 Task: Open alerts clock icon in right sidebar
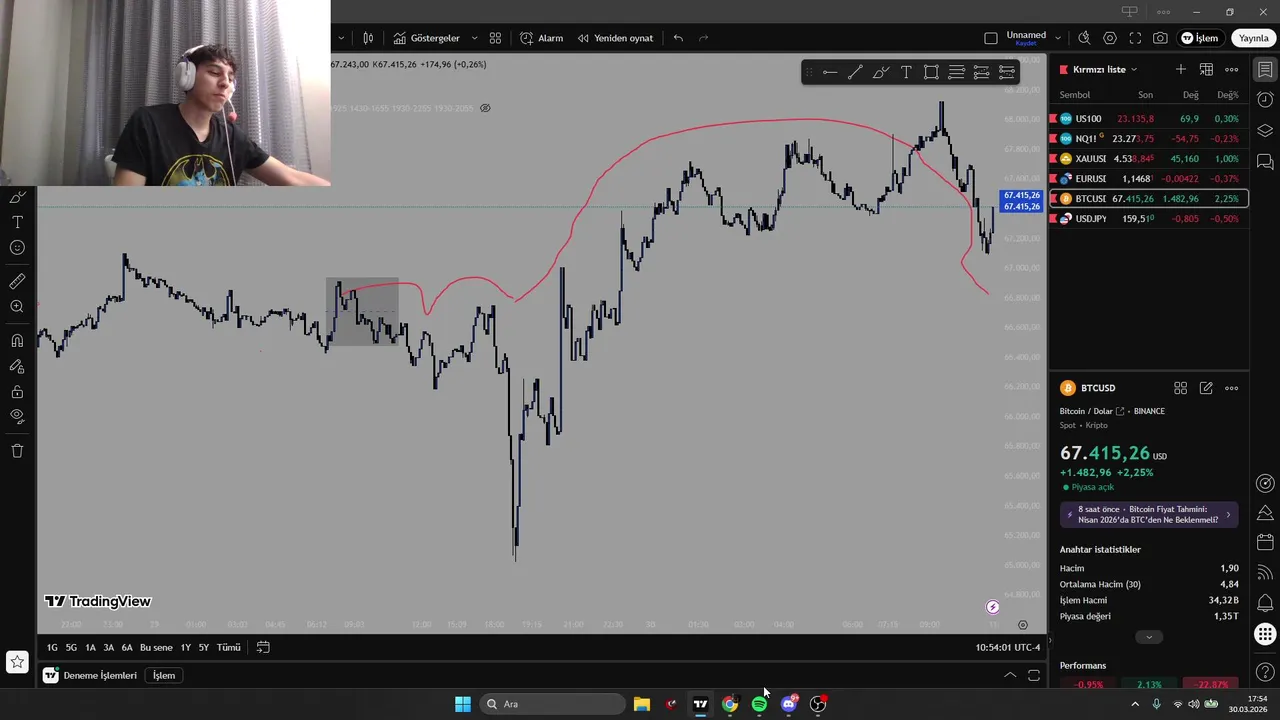[1265, 100]
